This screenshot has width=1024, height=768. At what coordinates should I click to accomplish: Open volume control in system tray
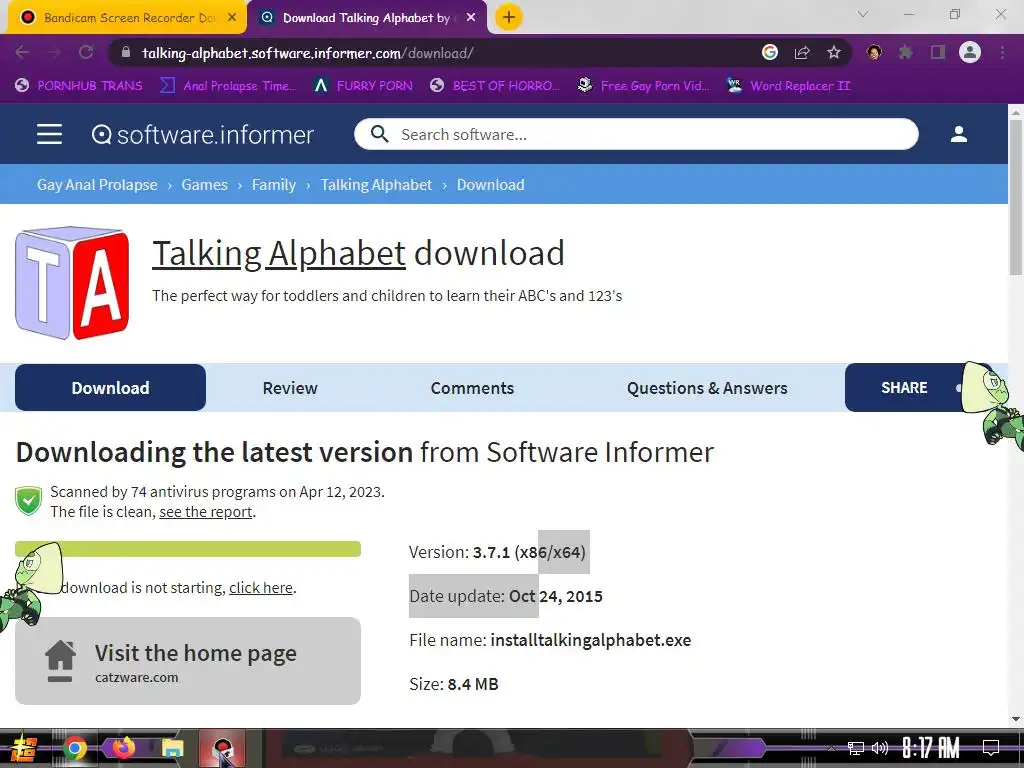[x=880, y=748]
